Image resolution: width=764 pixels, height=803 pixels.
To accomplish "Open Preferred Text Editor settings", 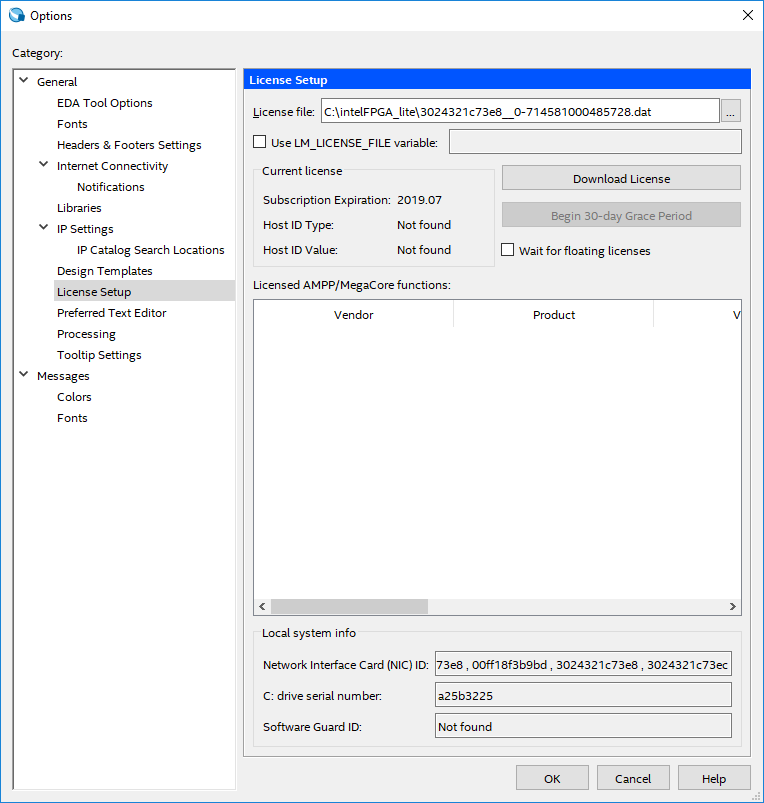I will 112,313.
